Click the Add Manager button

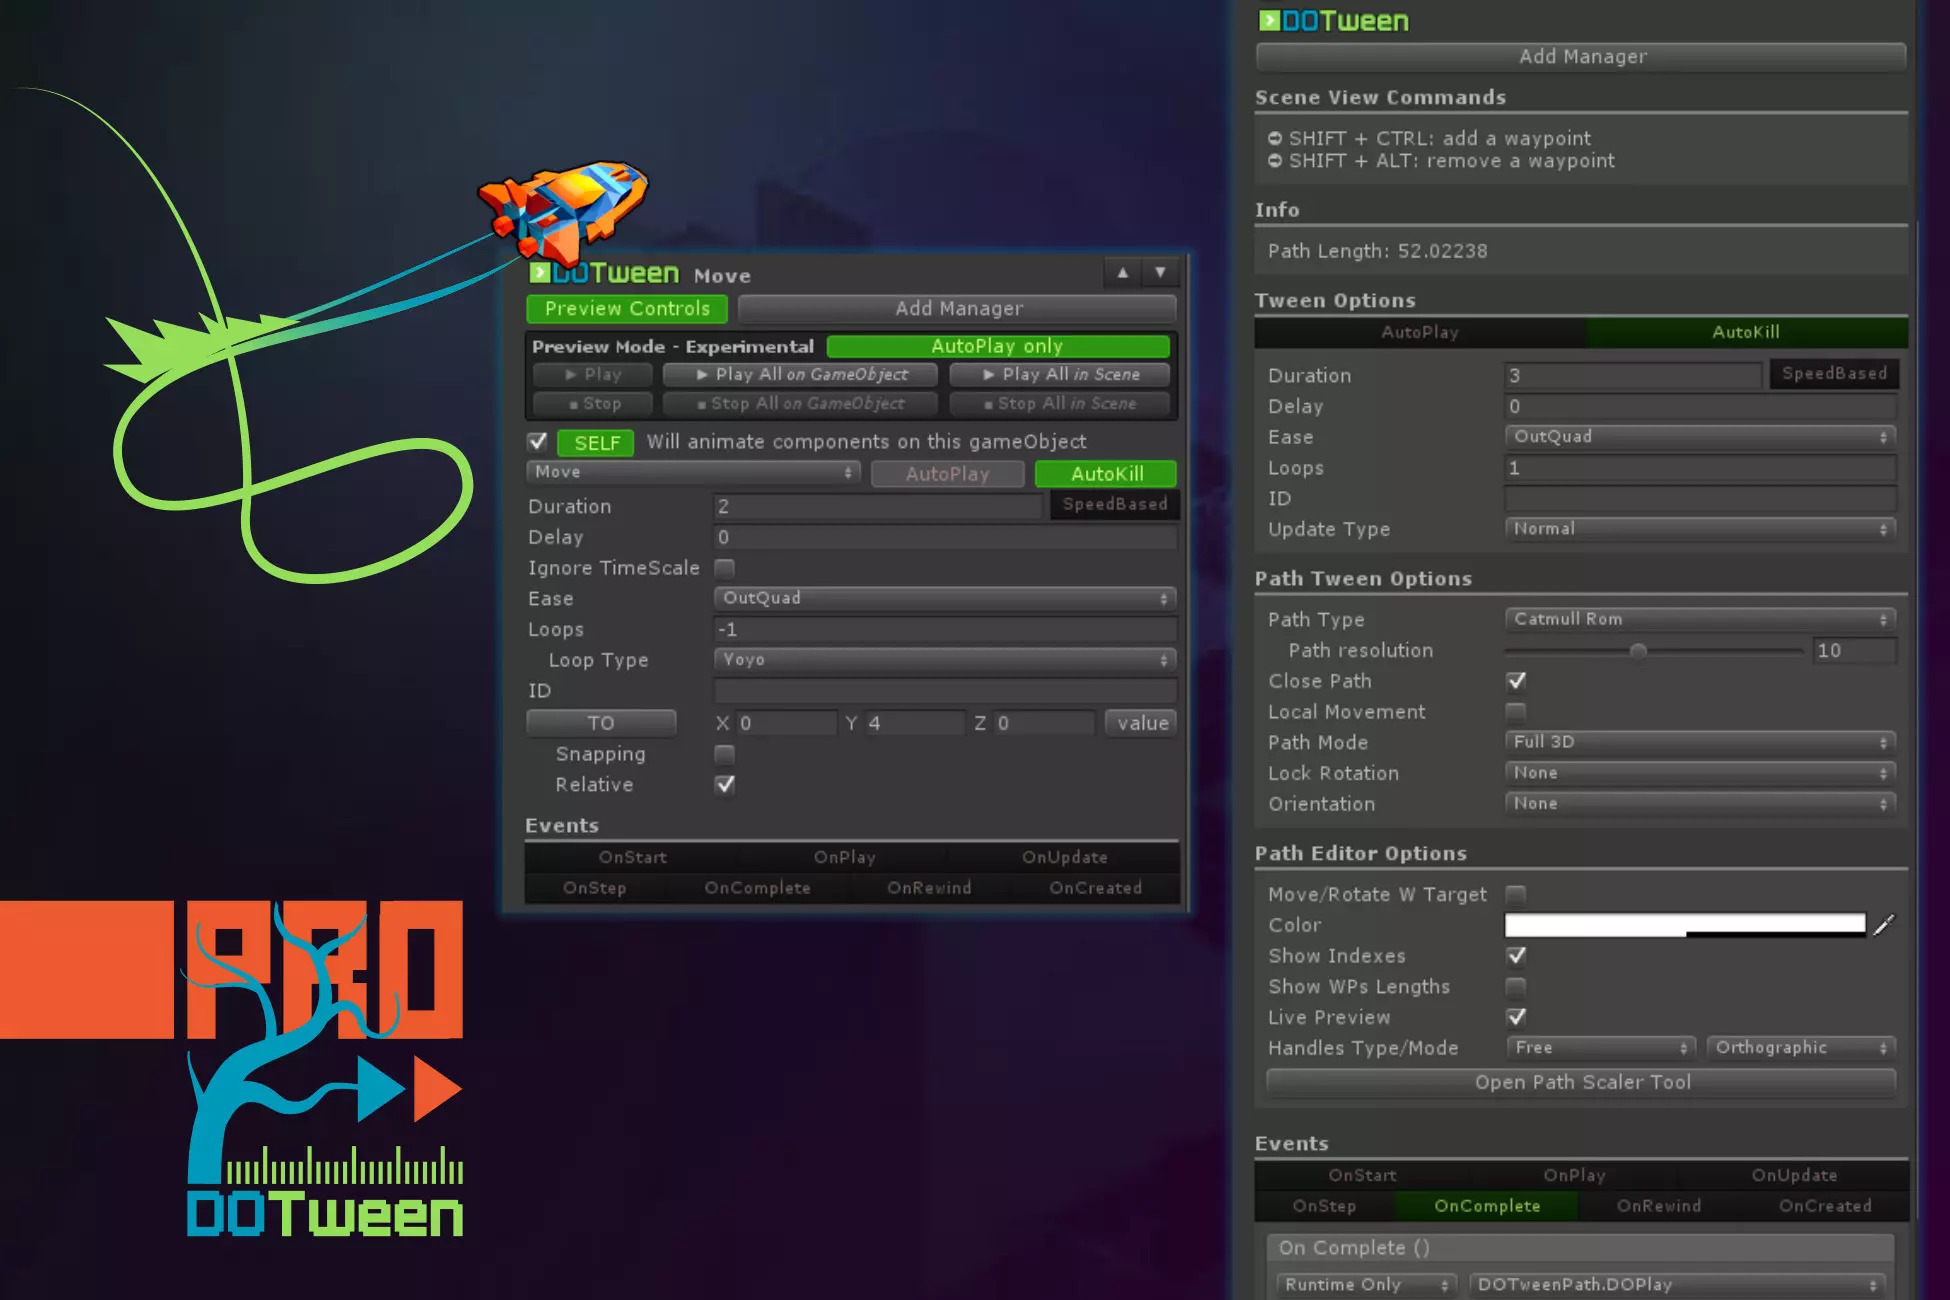point(1580,57)
